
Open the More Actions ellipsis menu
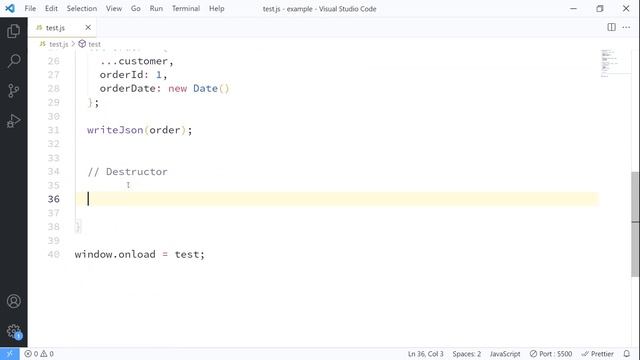click(x=626, y=27)
